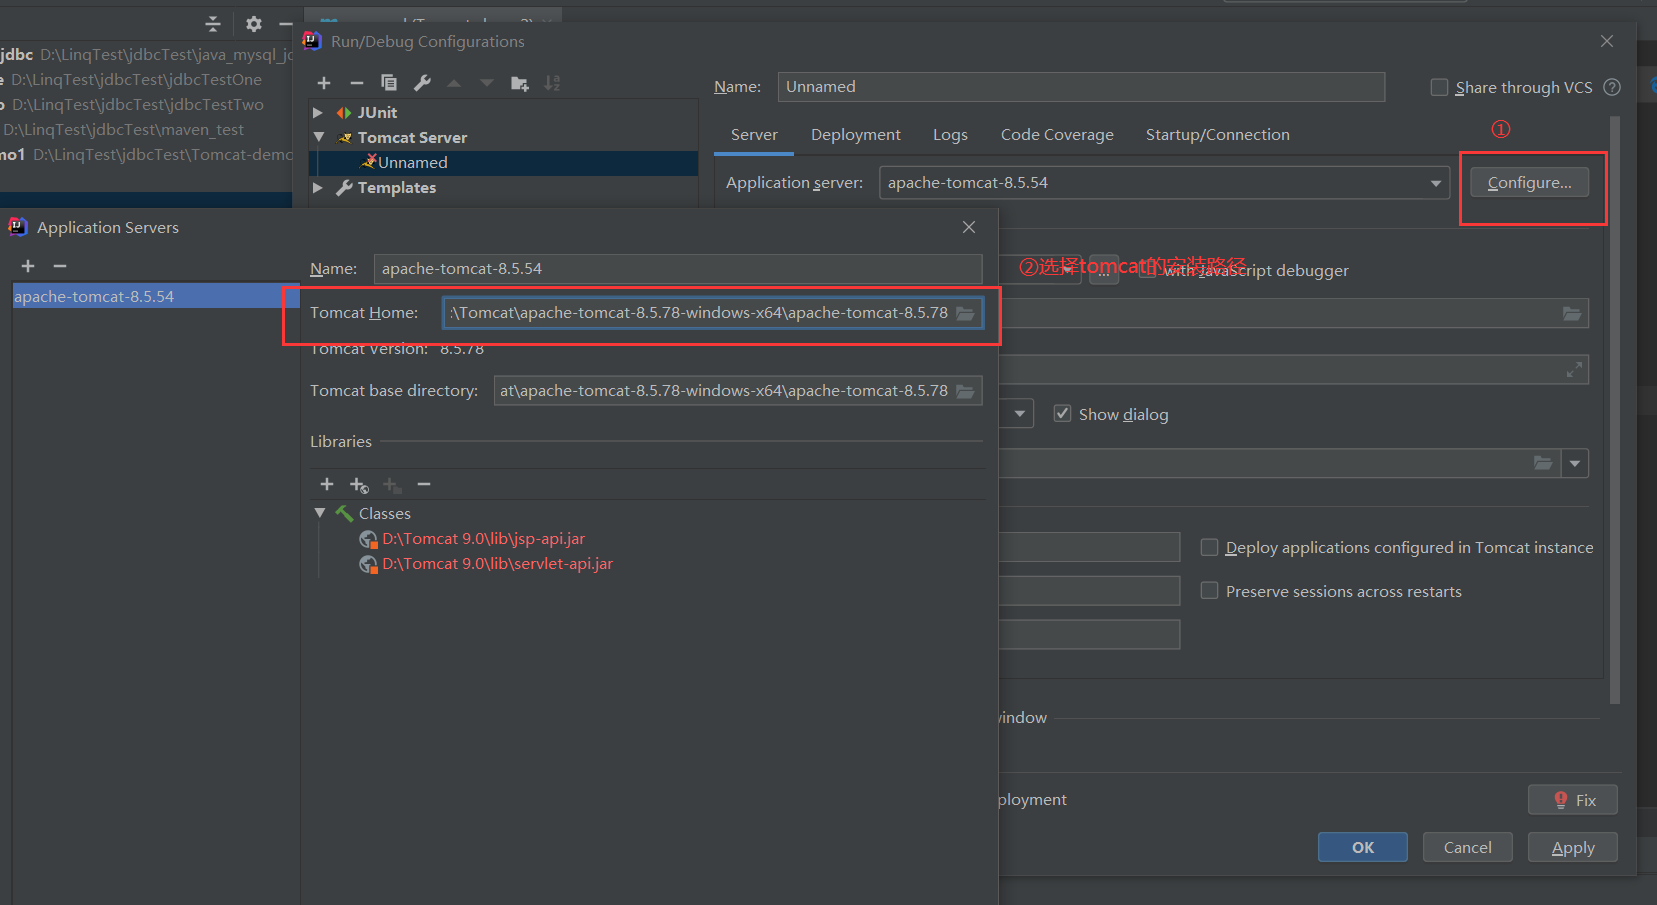Sort configurations alphabetically

[x=552, y=83]
